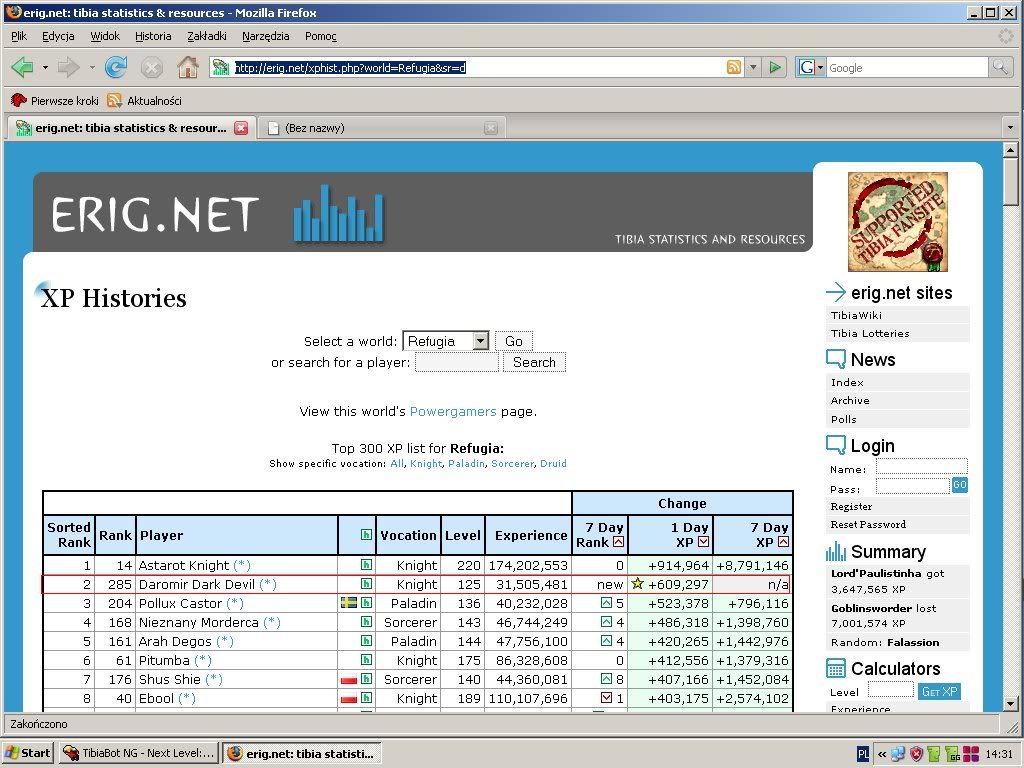Click the Swedish flag in Pollux Castor row
Screen dimensions: 1024x768
pos(349,603)
